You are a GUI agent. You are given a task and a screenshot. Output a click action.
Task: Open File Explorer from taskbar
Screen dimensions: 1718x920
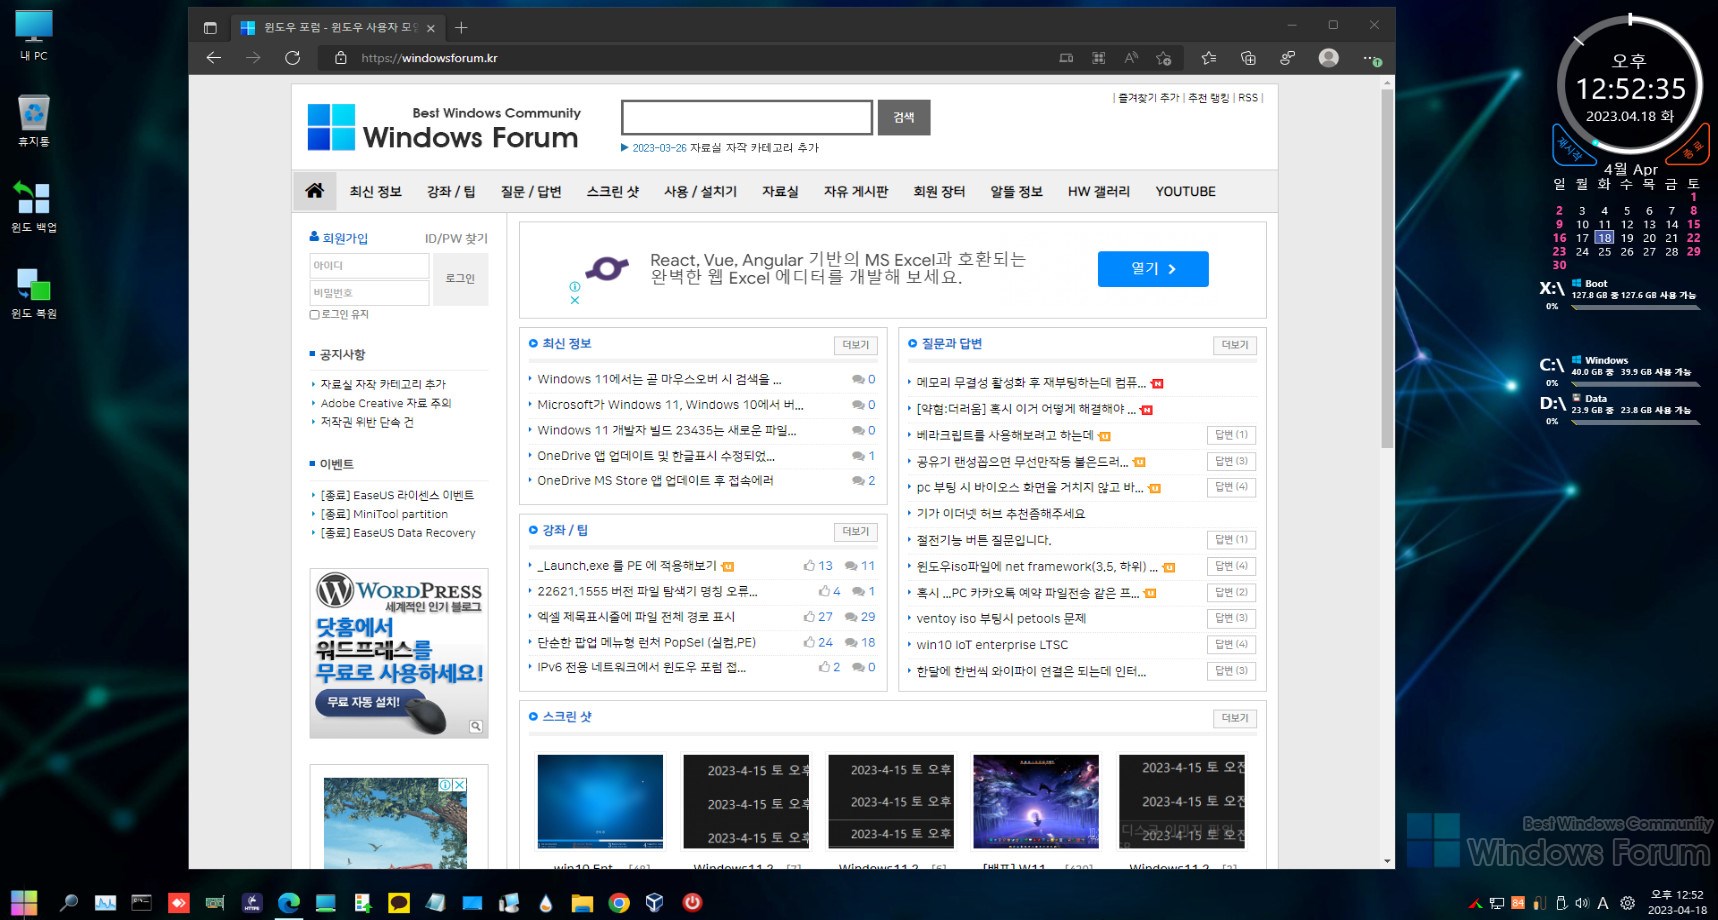pyautogui.click(x=582, y=903)
